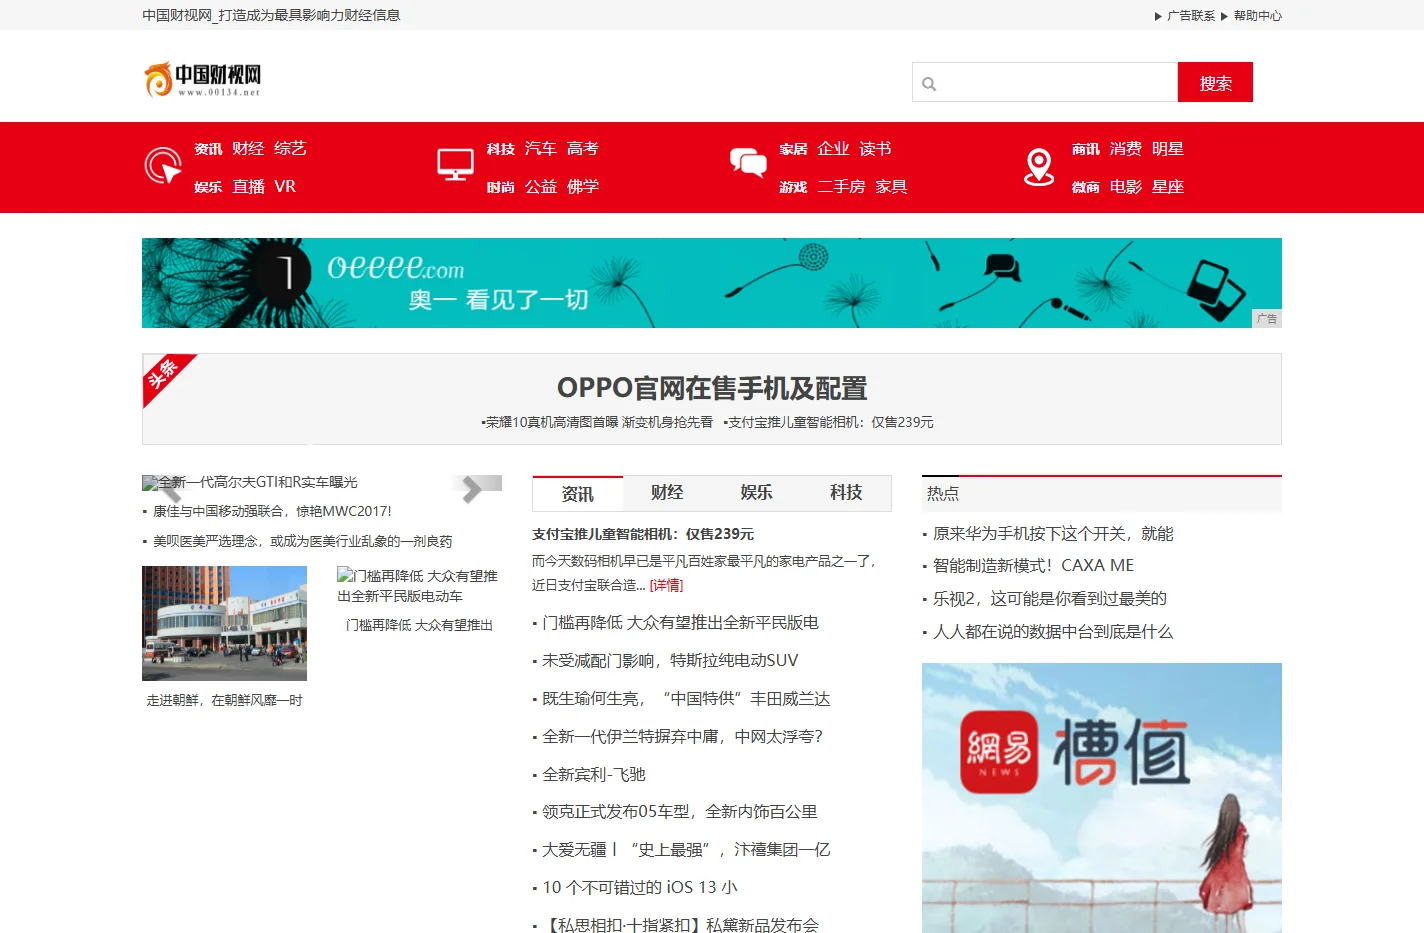Open caption 走进朝鲜，在朝鲜风靡一时
Screen dimensions: 1424x933
tap(224, 701)
